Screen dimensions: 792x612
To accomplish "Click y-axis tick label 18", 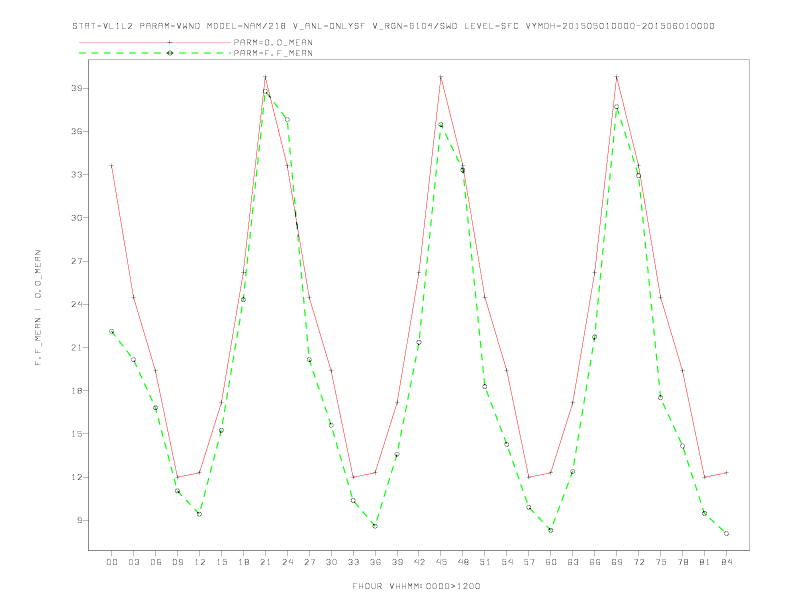I will 76,390.
